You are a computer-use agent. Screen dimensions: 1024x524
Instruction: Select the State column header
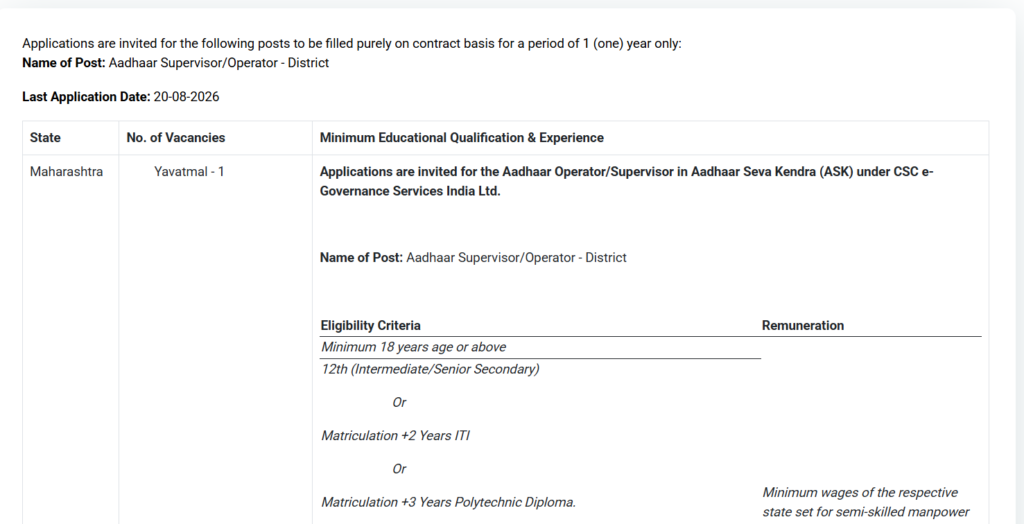click(45, 138)
